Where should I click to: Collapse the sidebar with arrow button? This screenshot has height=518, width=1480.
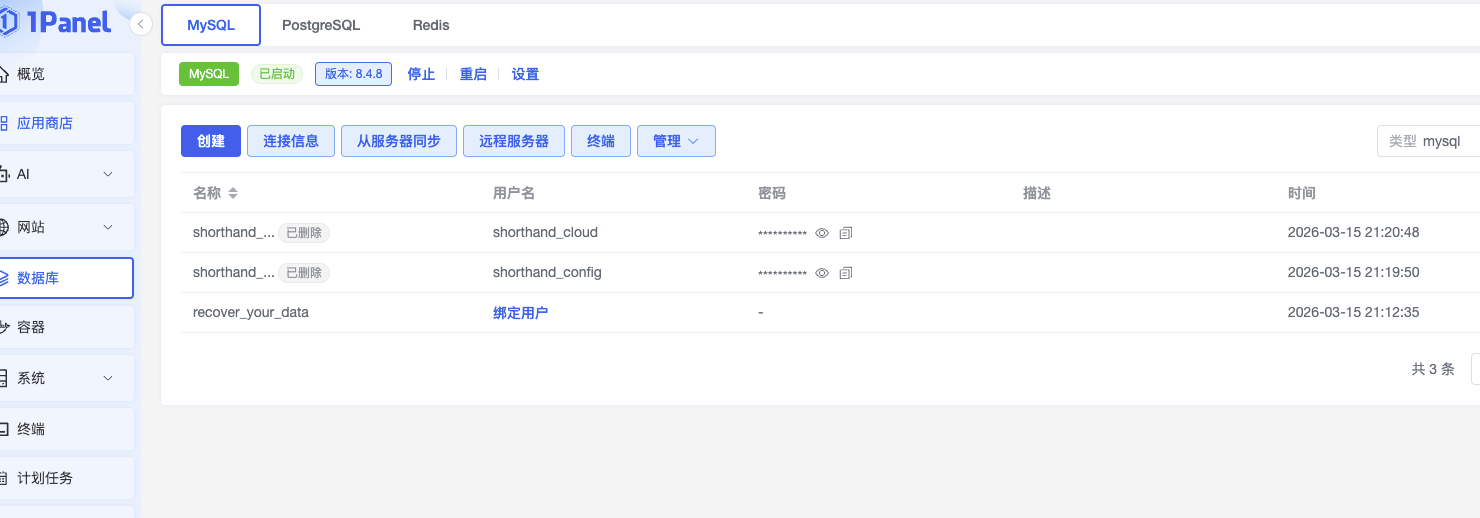(141, 25)
